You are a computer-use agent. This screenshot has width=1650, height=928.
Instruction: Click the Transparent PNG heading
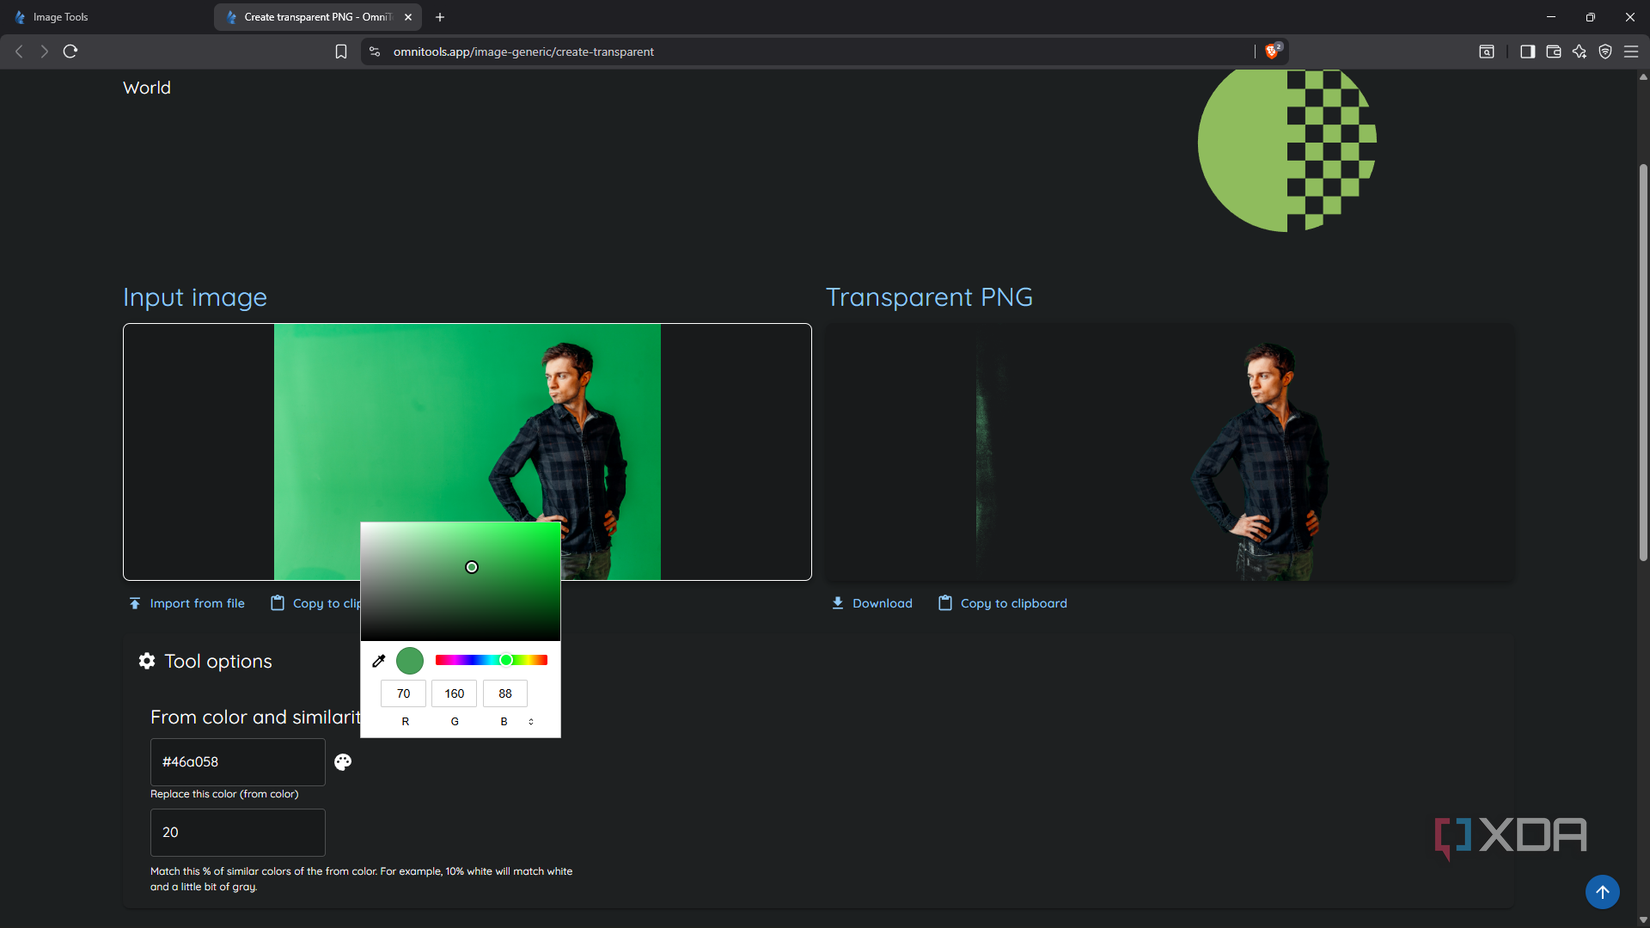(x=929, y=297)
